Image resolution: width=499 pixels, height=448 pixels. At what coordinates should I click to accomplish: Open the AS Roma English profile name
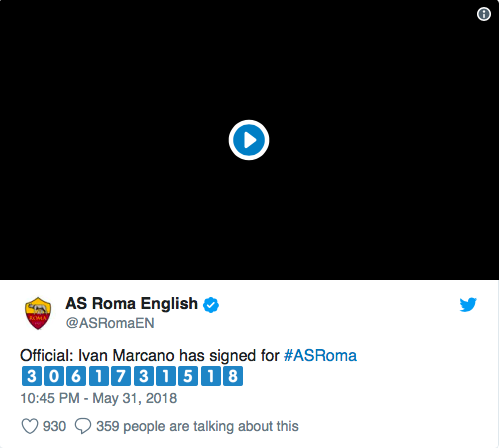click(132, 304)
